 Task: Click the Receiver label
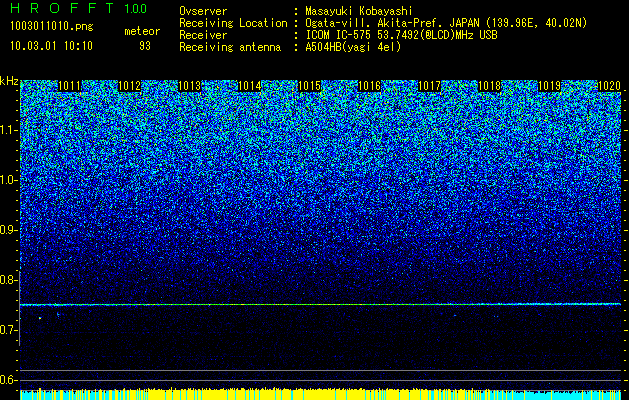[203, 35]
